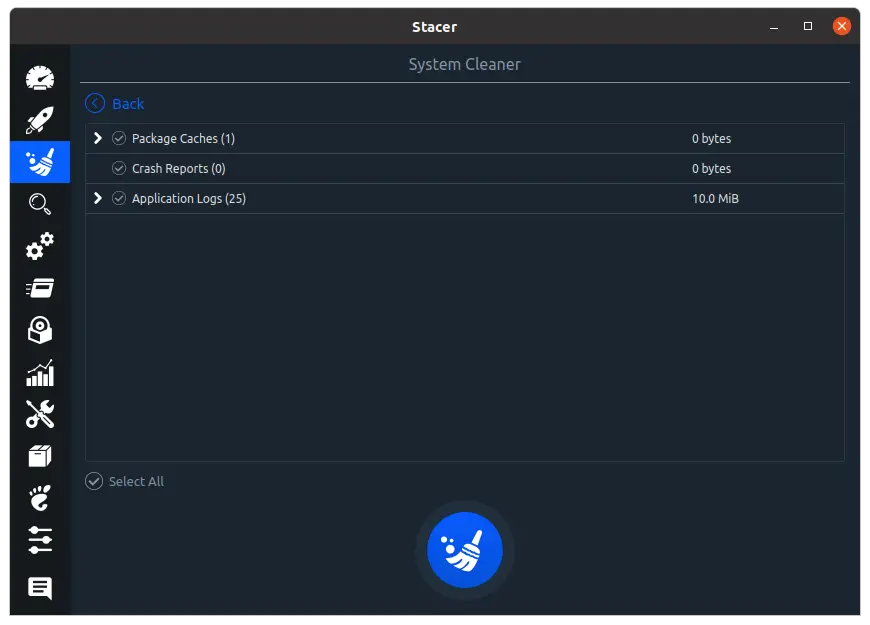Screen dimensions: 870x625
Task: Open Startup Apps rocket page
Action: (x=40, y=120)
